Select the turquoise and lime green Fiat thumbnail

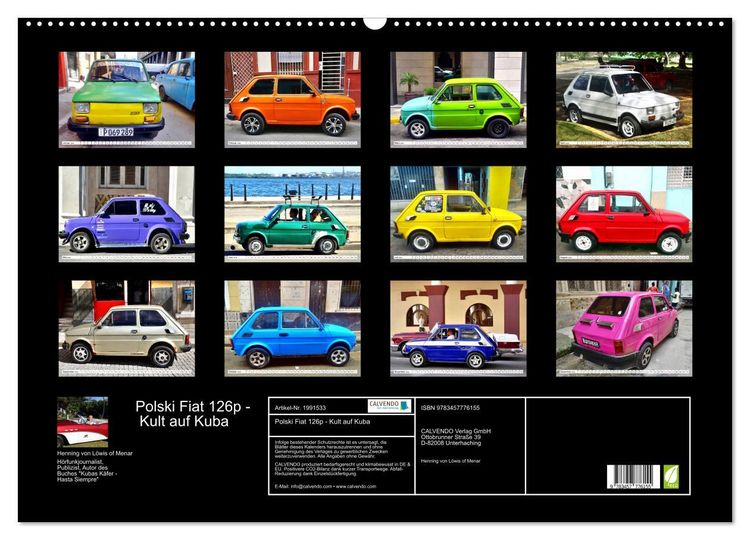[458, 99]
